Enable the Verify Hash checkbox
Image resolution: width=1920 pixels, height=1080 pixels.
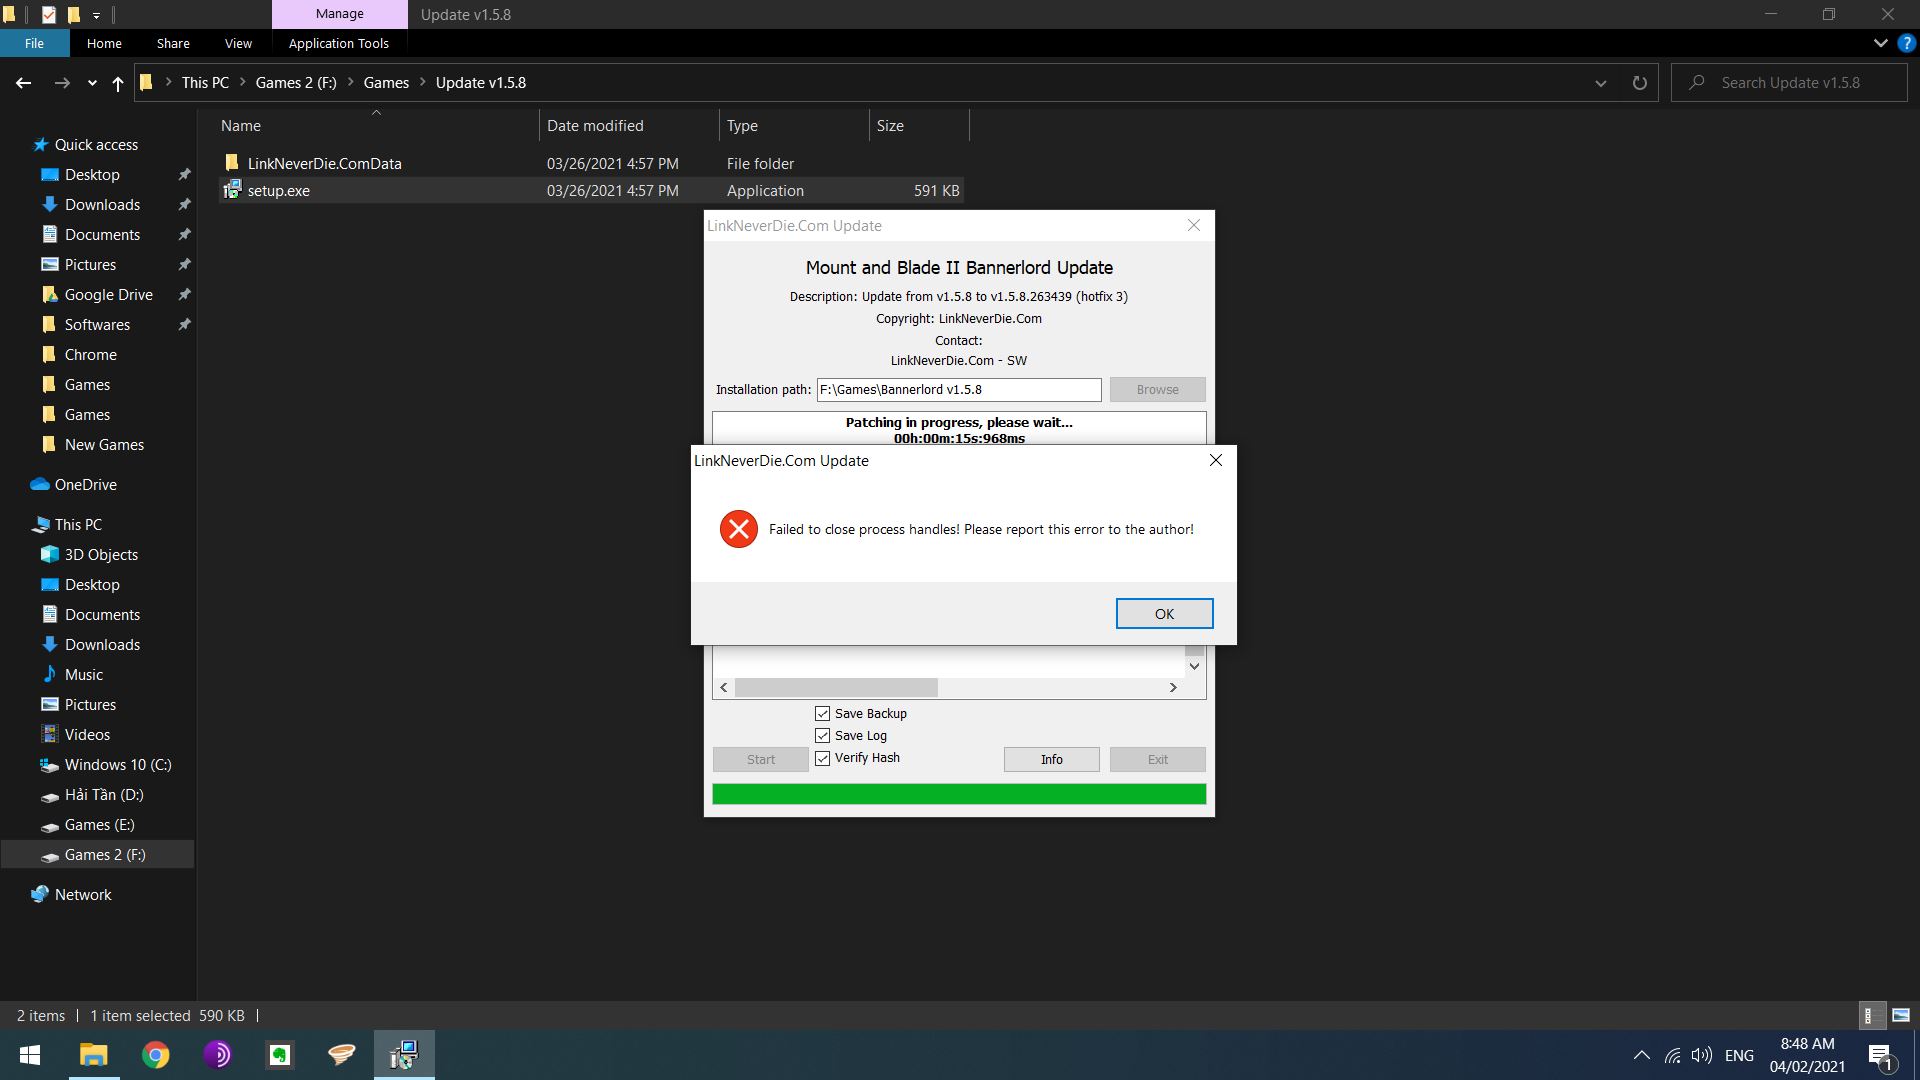click(823, 757)
